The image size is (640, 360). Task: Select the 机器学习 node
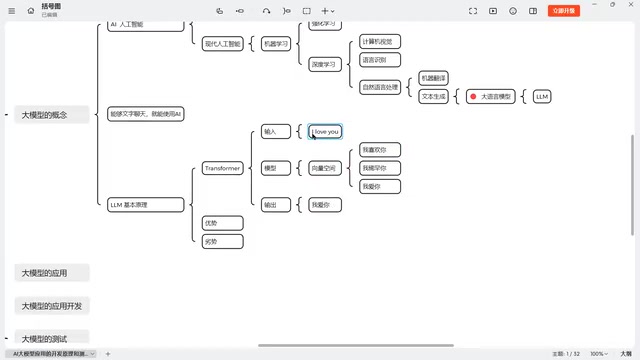coord(276,44)
